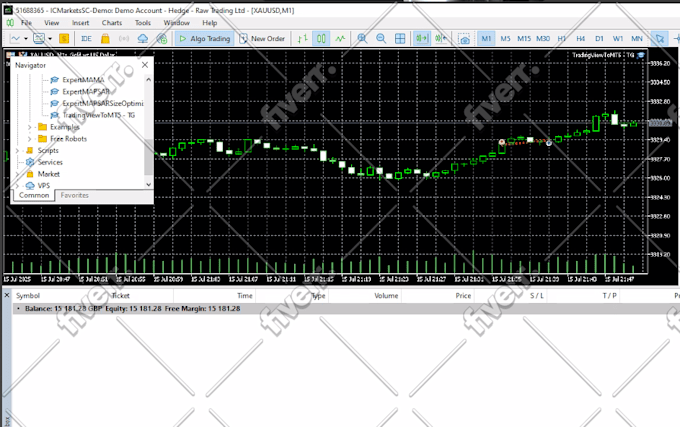Viewport: 680px width, 427px height.
Task: Select ExpertMAPSARSizeOptimized expert advisor
Action: [103, 103]
